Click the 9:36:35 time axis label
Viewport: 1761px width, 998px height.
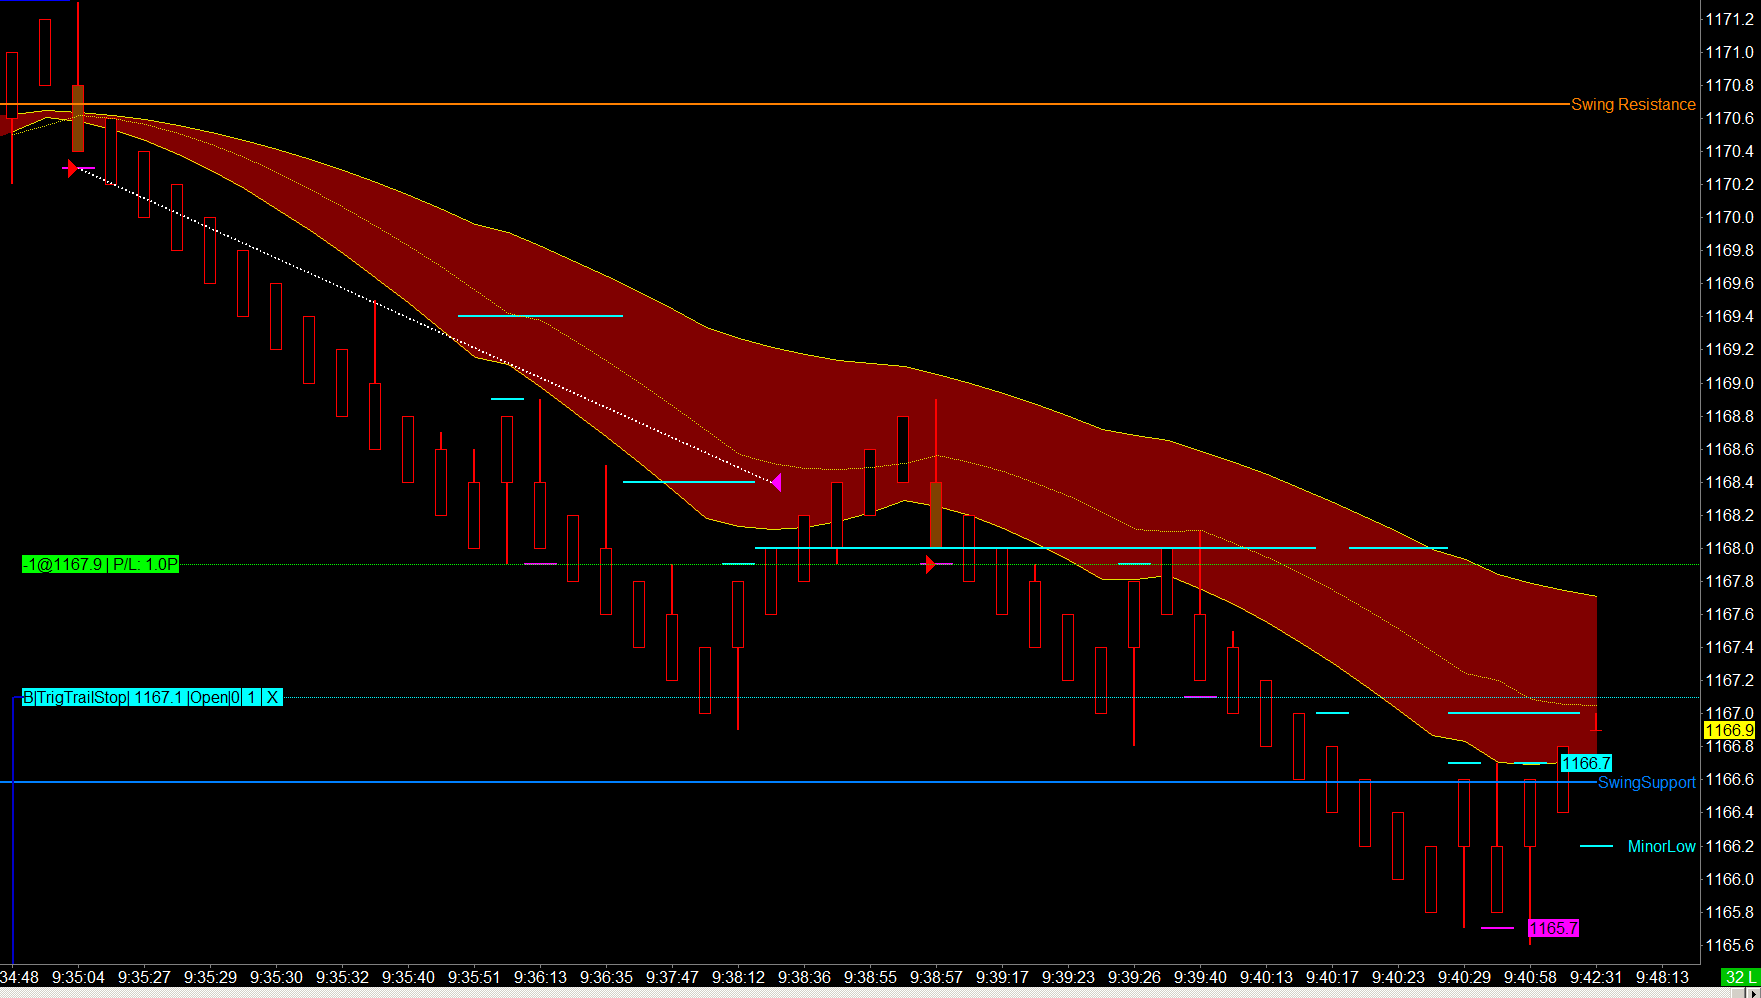point(606,977)
